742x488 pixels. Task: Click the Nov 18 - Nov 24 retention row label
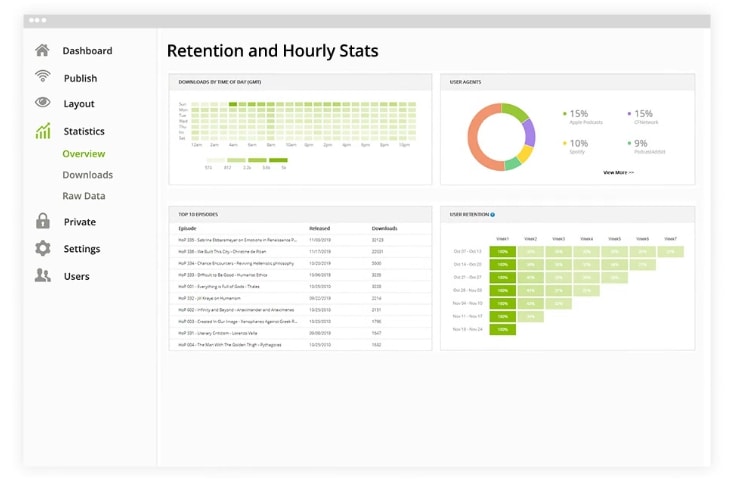(468, 329)
